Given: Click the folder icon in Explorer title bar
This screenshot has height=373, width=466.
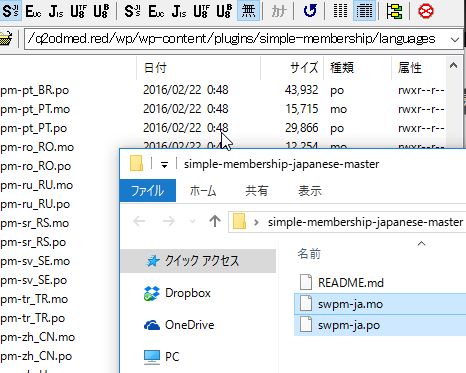Looking at the screenshot, I should (x=136, y=164).
